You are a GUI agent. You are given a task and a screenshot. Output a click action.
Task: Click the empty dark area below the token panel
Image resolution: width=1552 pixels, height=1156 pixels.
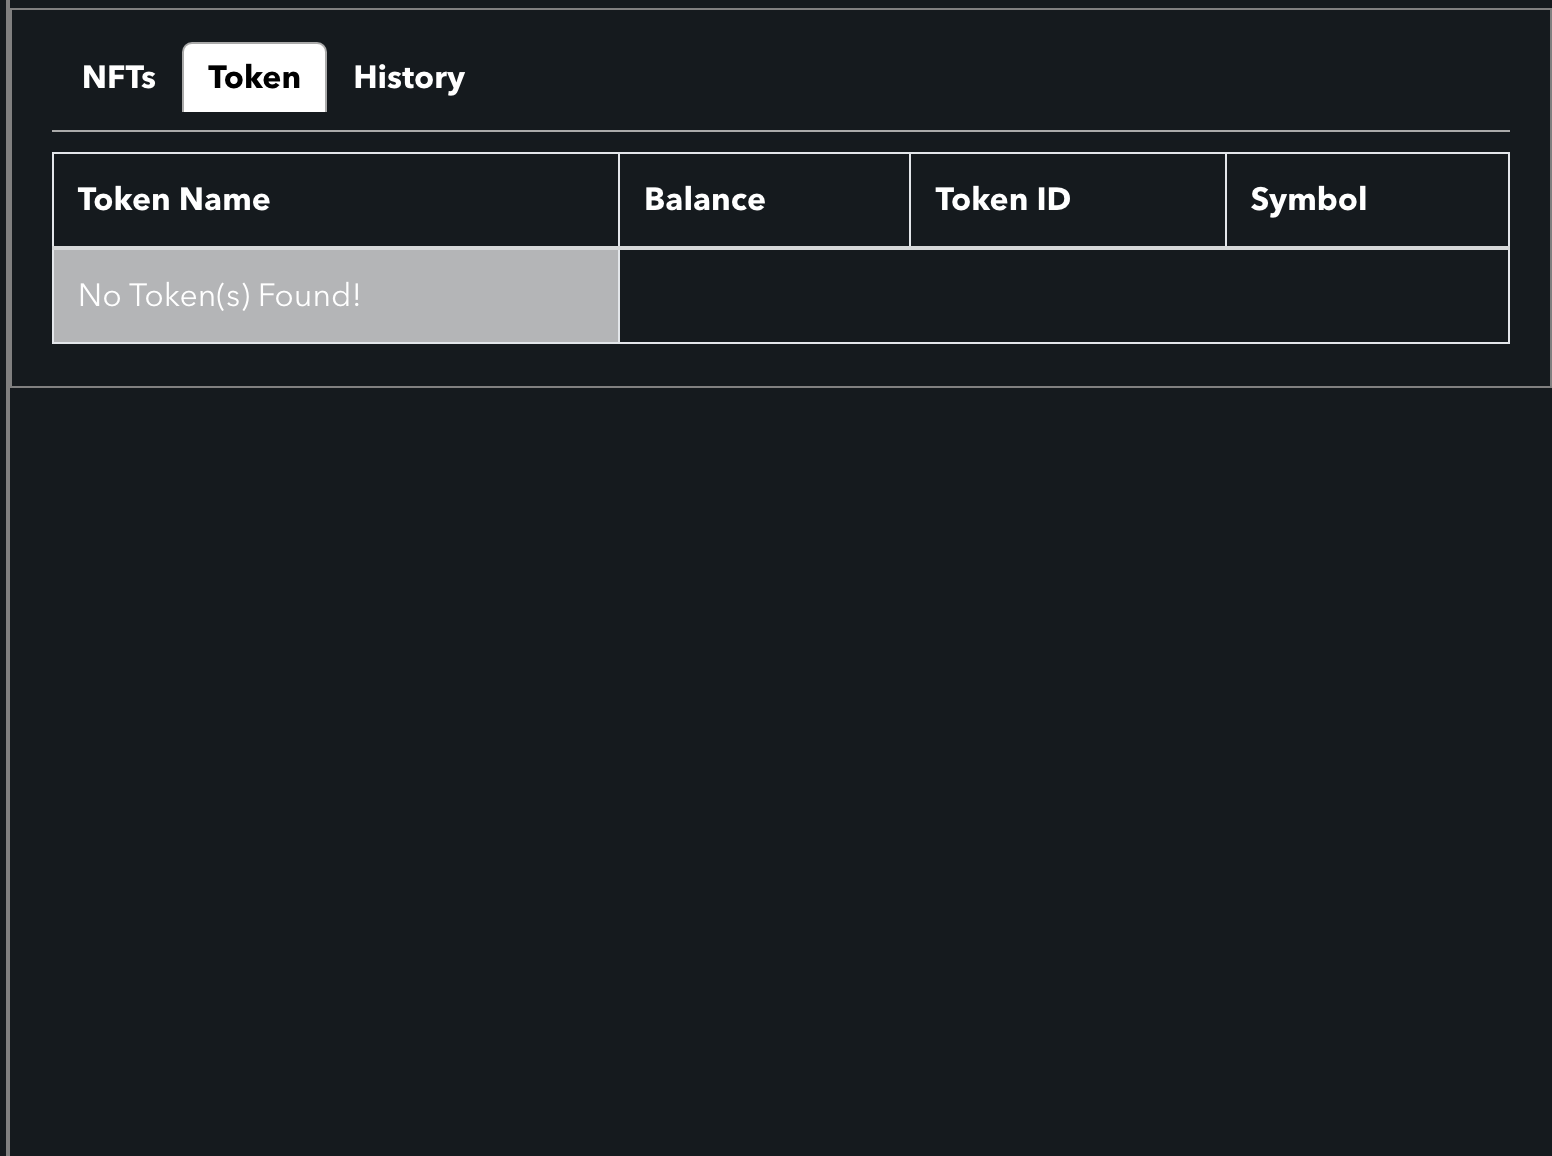781,770
